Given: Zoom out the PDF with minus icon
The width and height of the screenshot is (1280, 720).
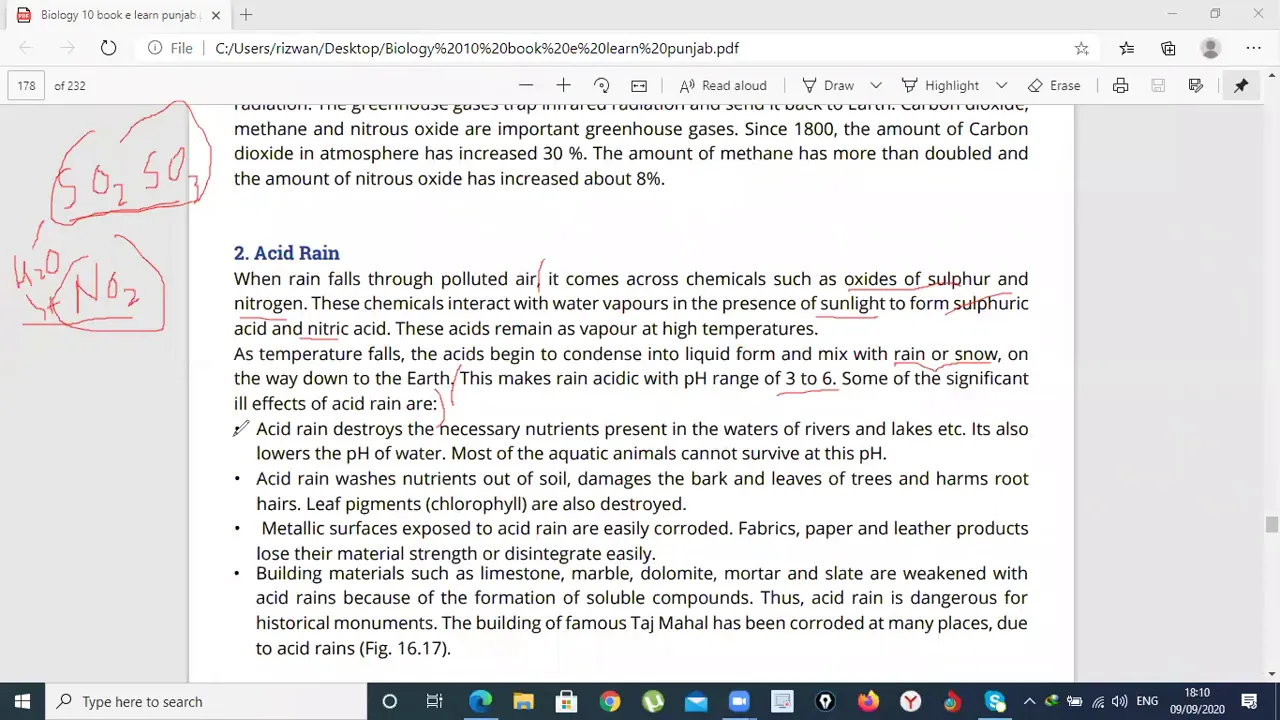Looking at the screenshot, I should click(x=526, y=86).
